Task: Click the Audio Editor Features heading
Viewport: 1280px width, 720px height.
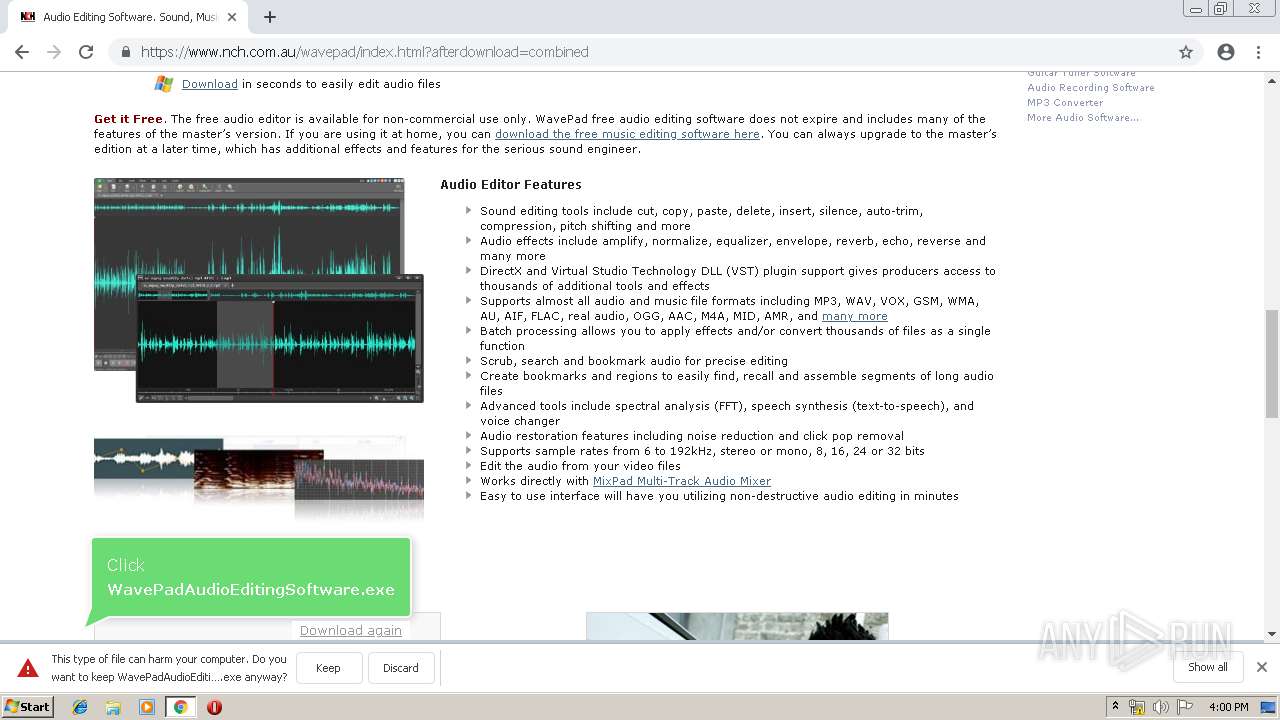Action: coord(510,185)
